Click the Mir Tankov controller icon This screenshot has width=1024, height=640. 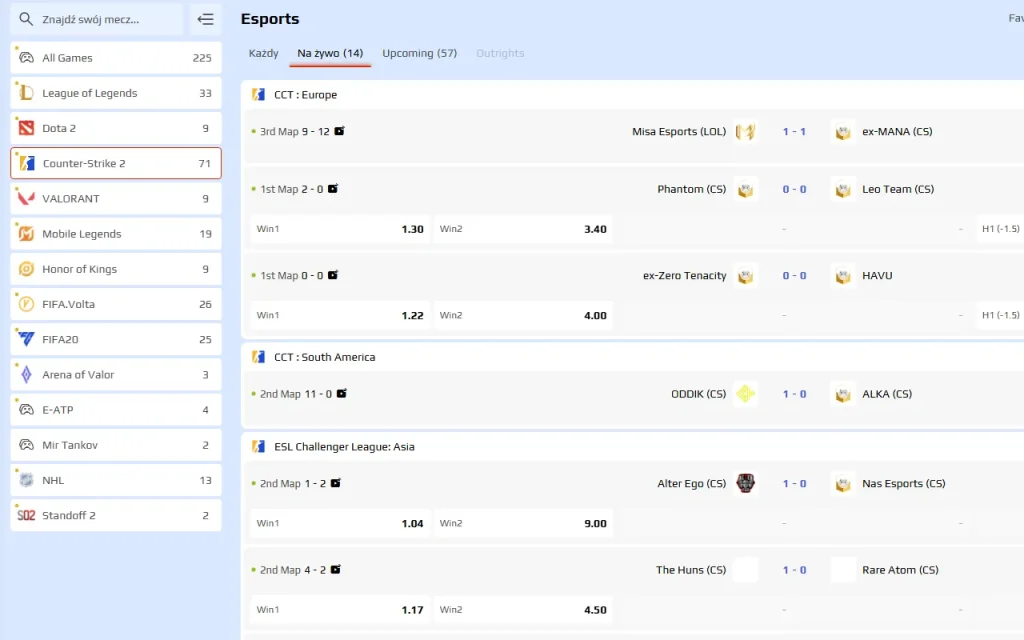point(26,445)
